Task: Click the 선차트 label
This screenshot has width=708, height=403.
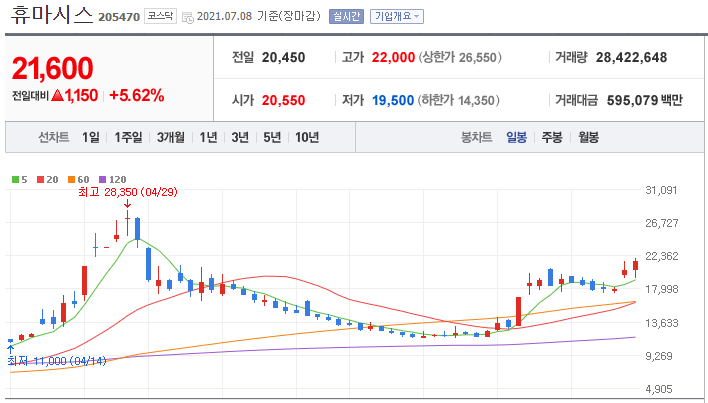Action: point(54,137)
